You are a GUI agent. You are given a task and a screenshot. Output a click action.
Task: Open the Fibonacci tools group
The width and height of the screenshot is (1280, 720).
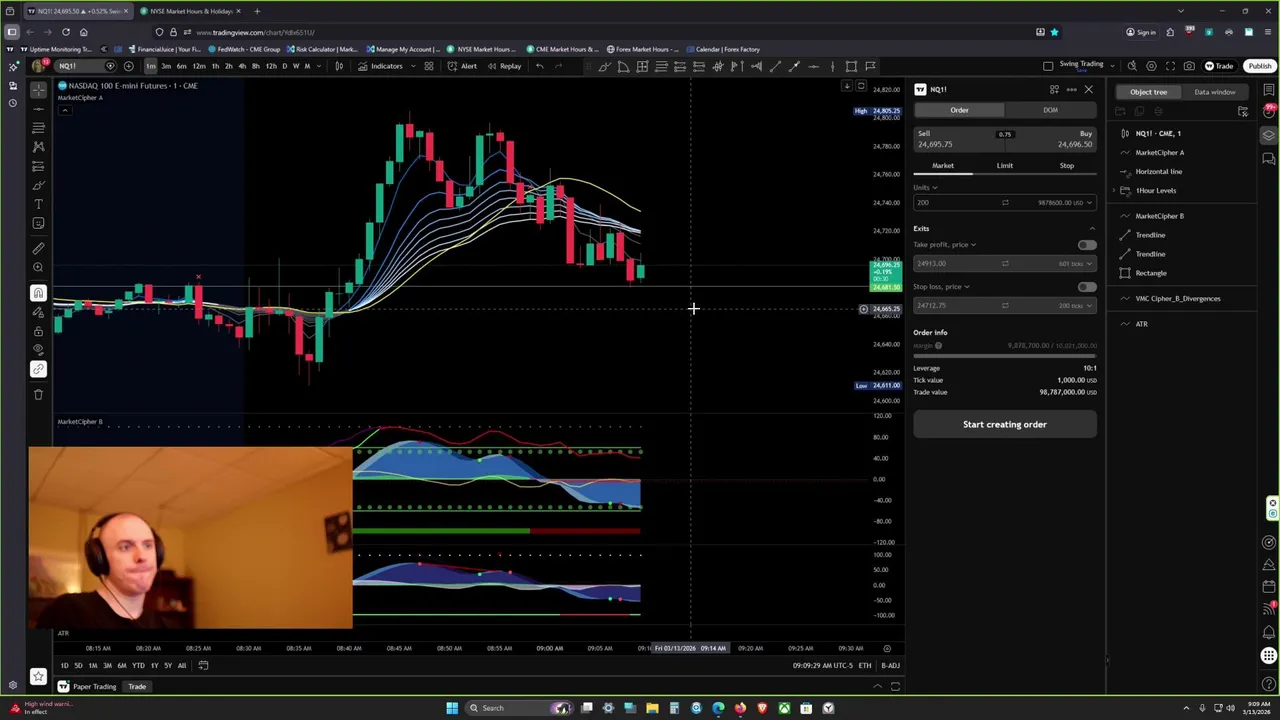pyautogui.click(x=38, y=128)
